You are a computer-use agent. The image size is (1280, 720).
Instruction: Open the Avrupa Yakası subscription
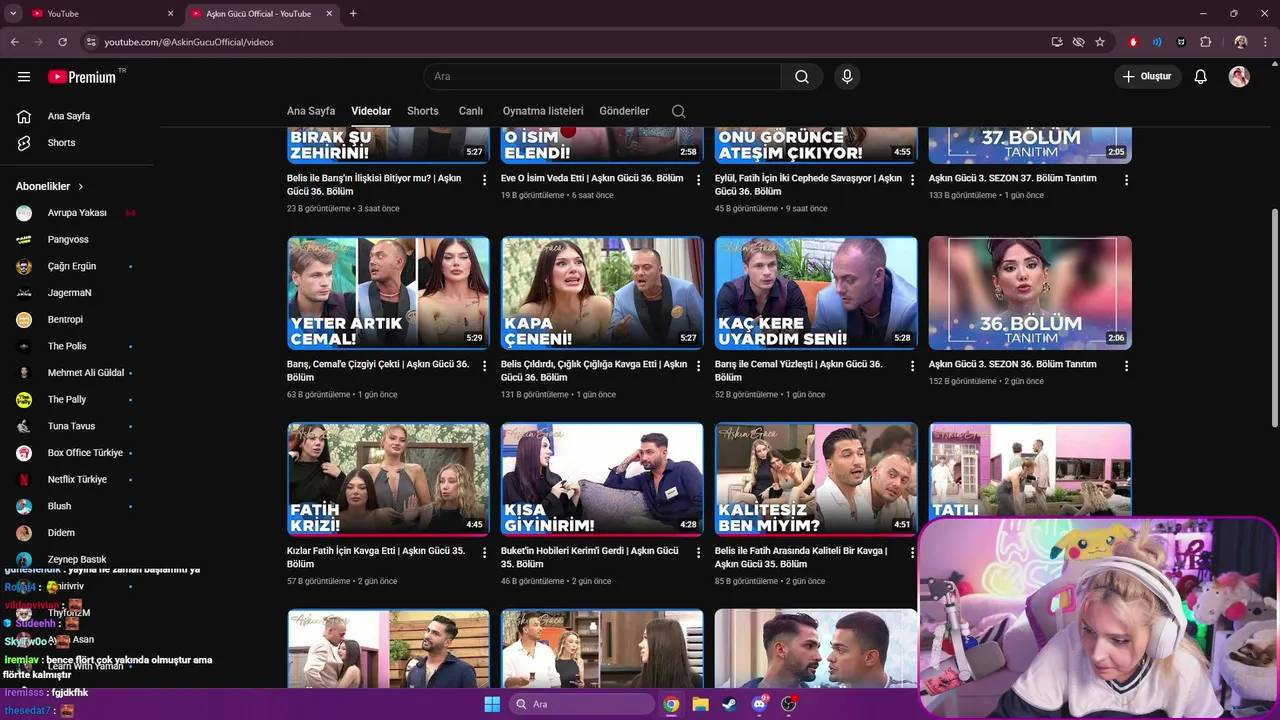coord(76,213)
